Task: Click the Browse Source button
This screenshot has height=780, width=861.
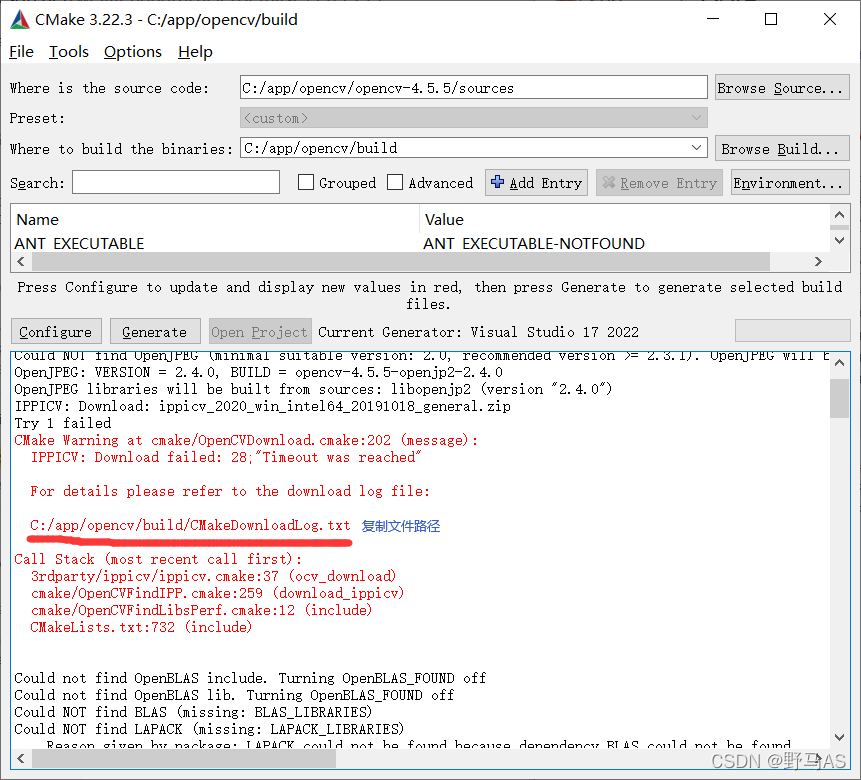Action: coord(782,87)
